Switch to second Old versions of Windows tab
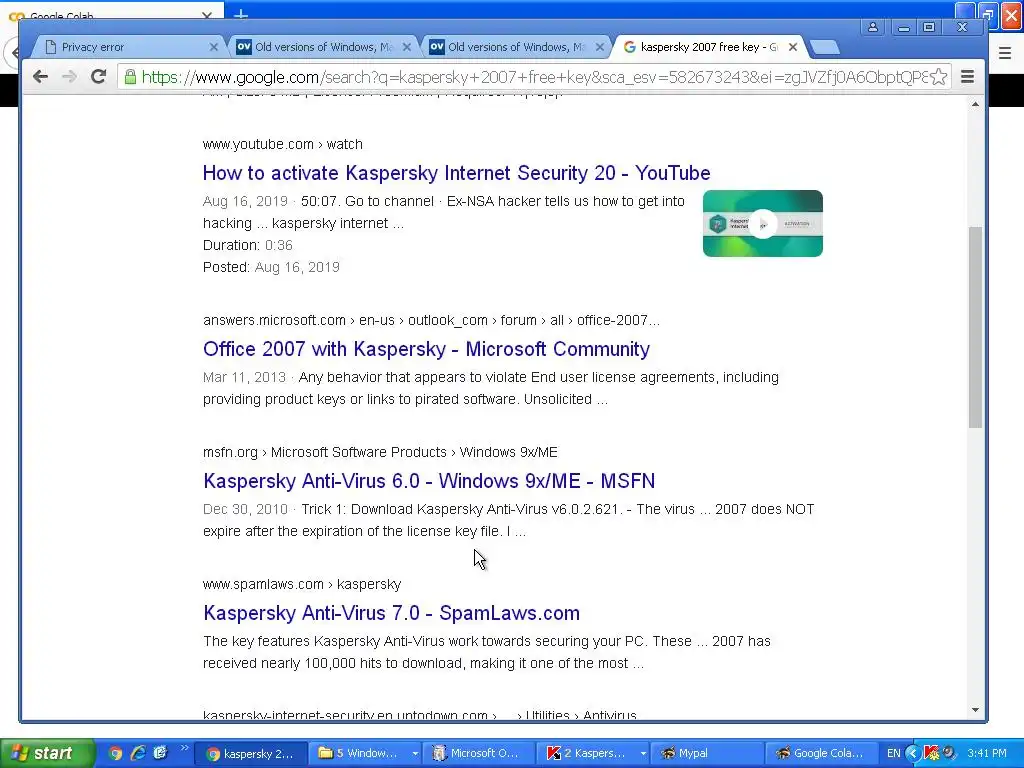This screenshot has width=1024, height=768. click(x=516, y=47)
